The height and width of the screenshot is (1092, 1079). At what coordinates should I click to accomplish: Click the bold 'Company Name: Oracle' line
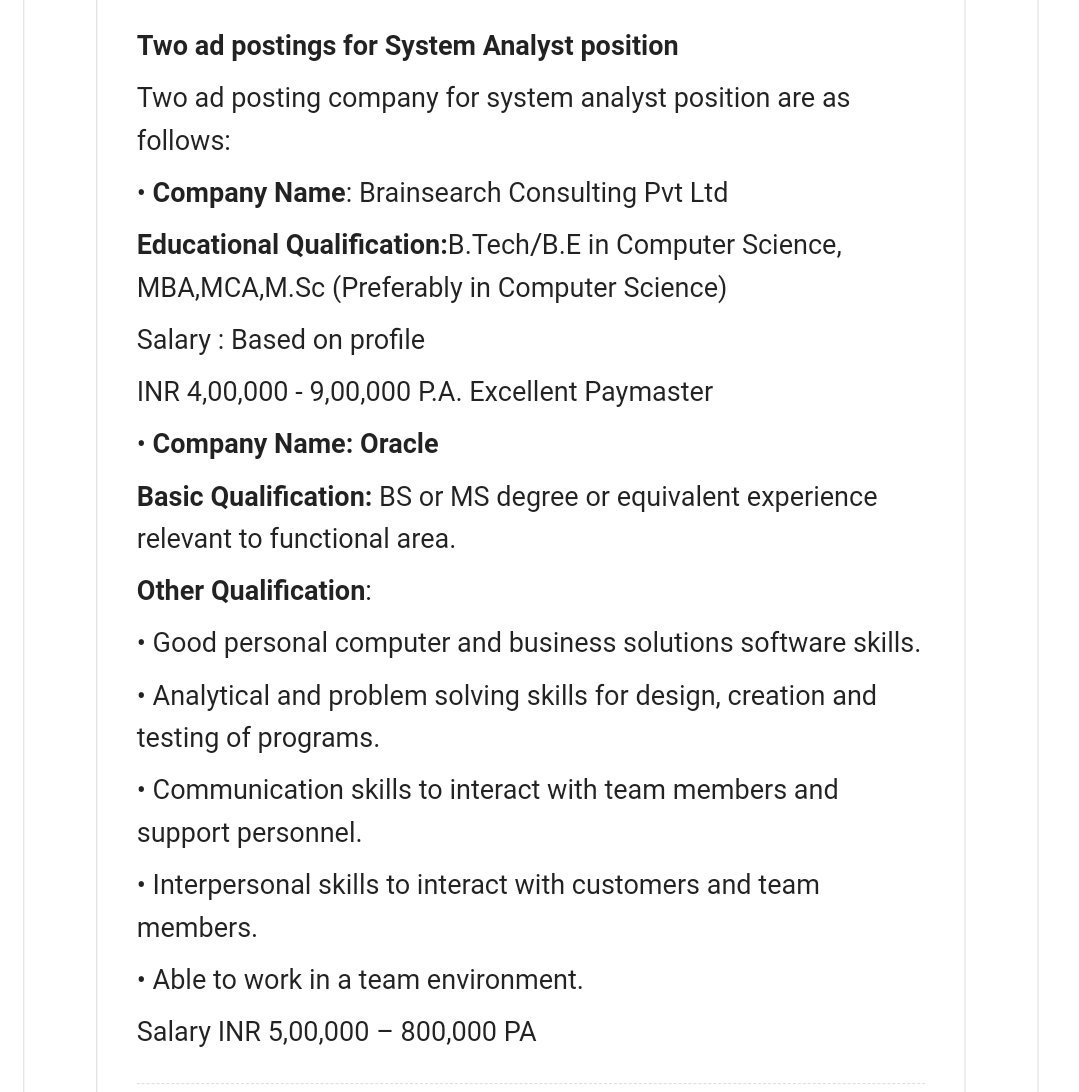tap(295, 444)
